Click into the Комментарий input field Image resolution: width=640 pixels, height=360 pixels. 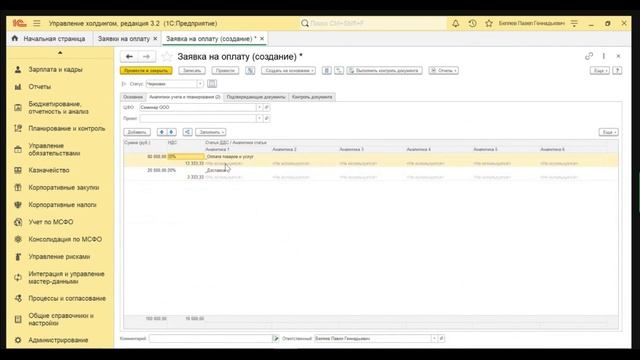point(211,338)
